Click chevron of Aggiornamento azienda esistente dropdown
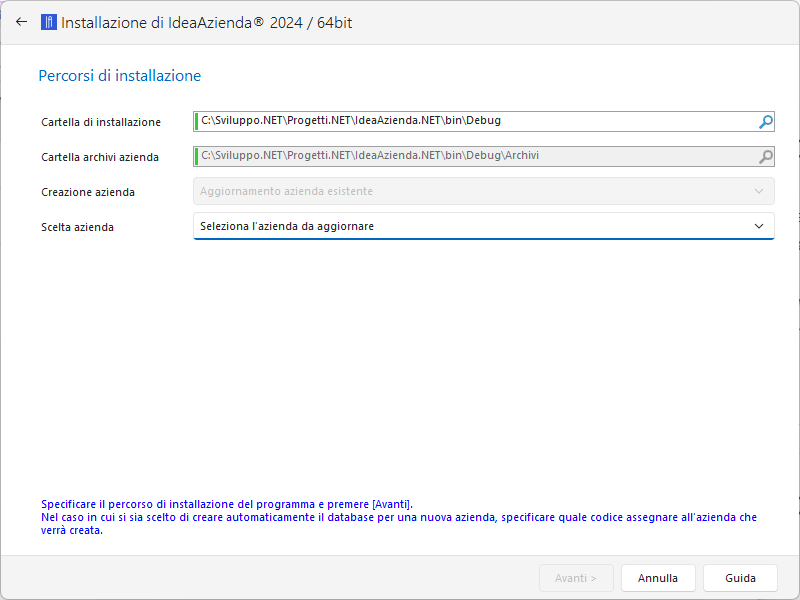The image size is (800, 600). click(759, 191)
